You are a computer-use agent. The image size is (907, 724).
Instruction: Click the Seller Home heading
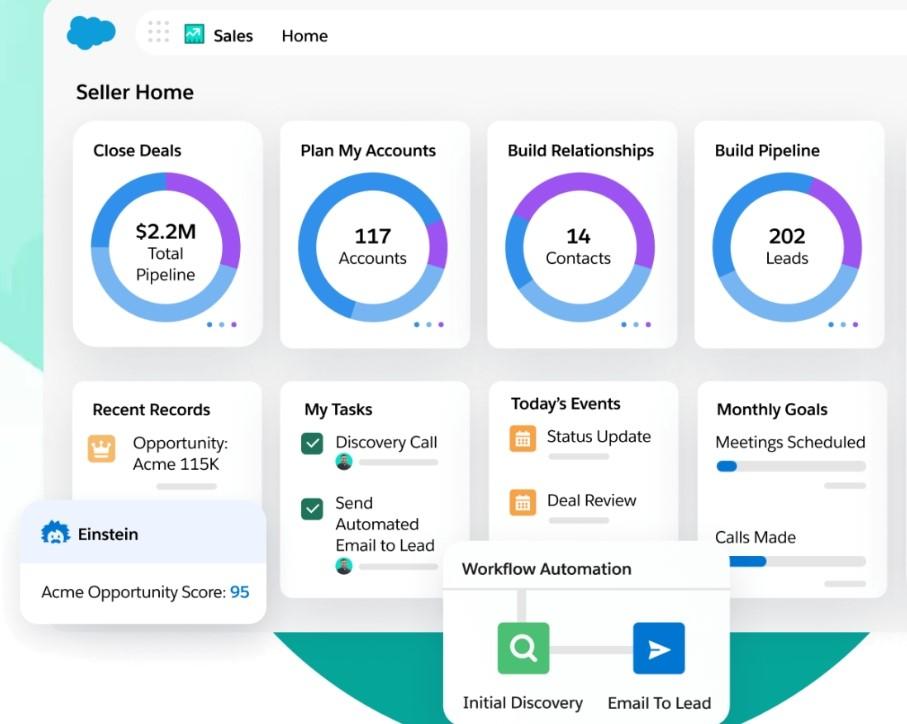pyautogui.click(x=135, y=92)
